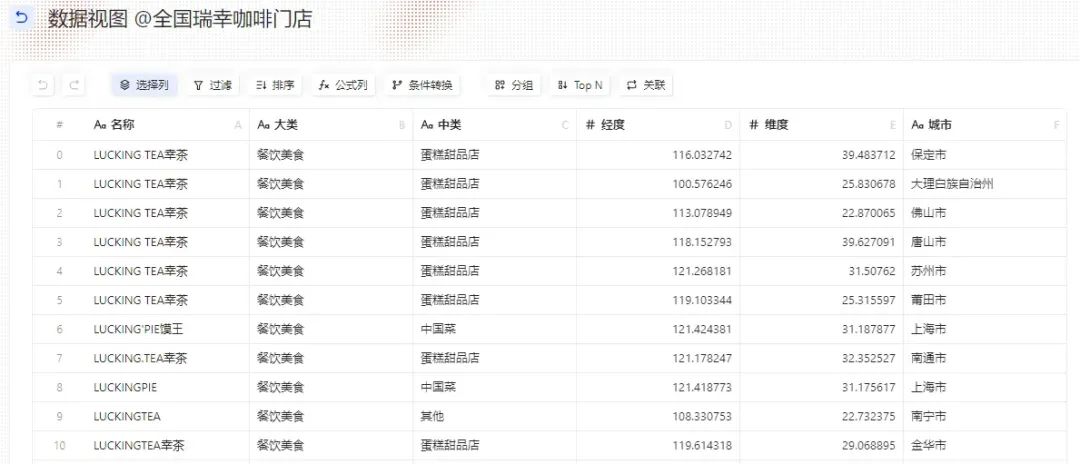The height and width of the screenshot is (464, 1080).
Task: Click the back arrow icon beside 数据视图
Action: [x=22, y=18]
